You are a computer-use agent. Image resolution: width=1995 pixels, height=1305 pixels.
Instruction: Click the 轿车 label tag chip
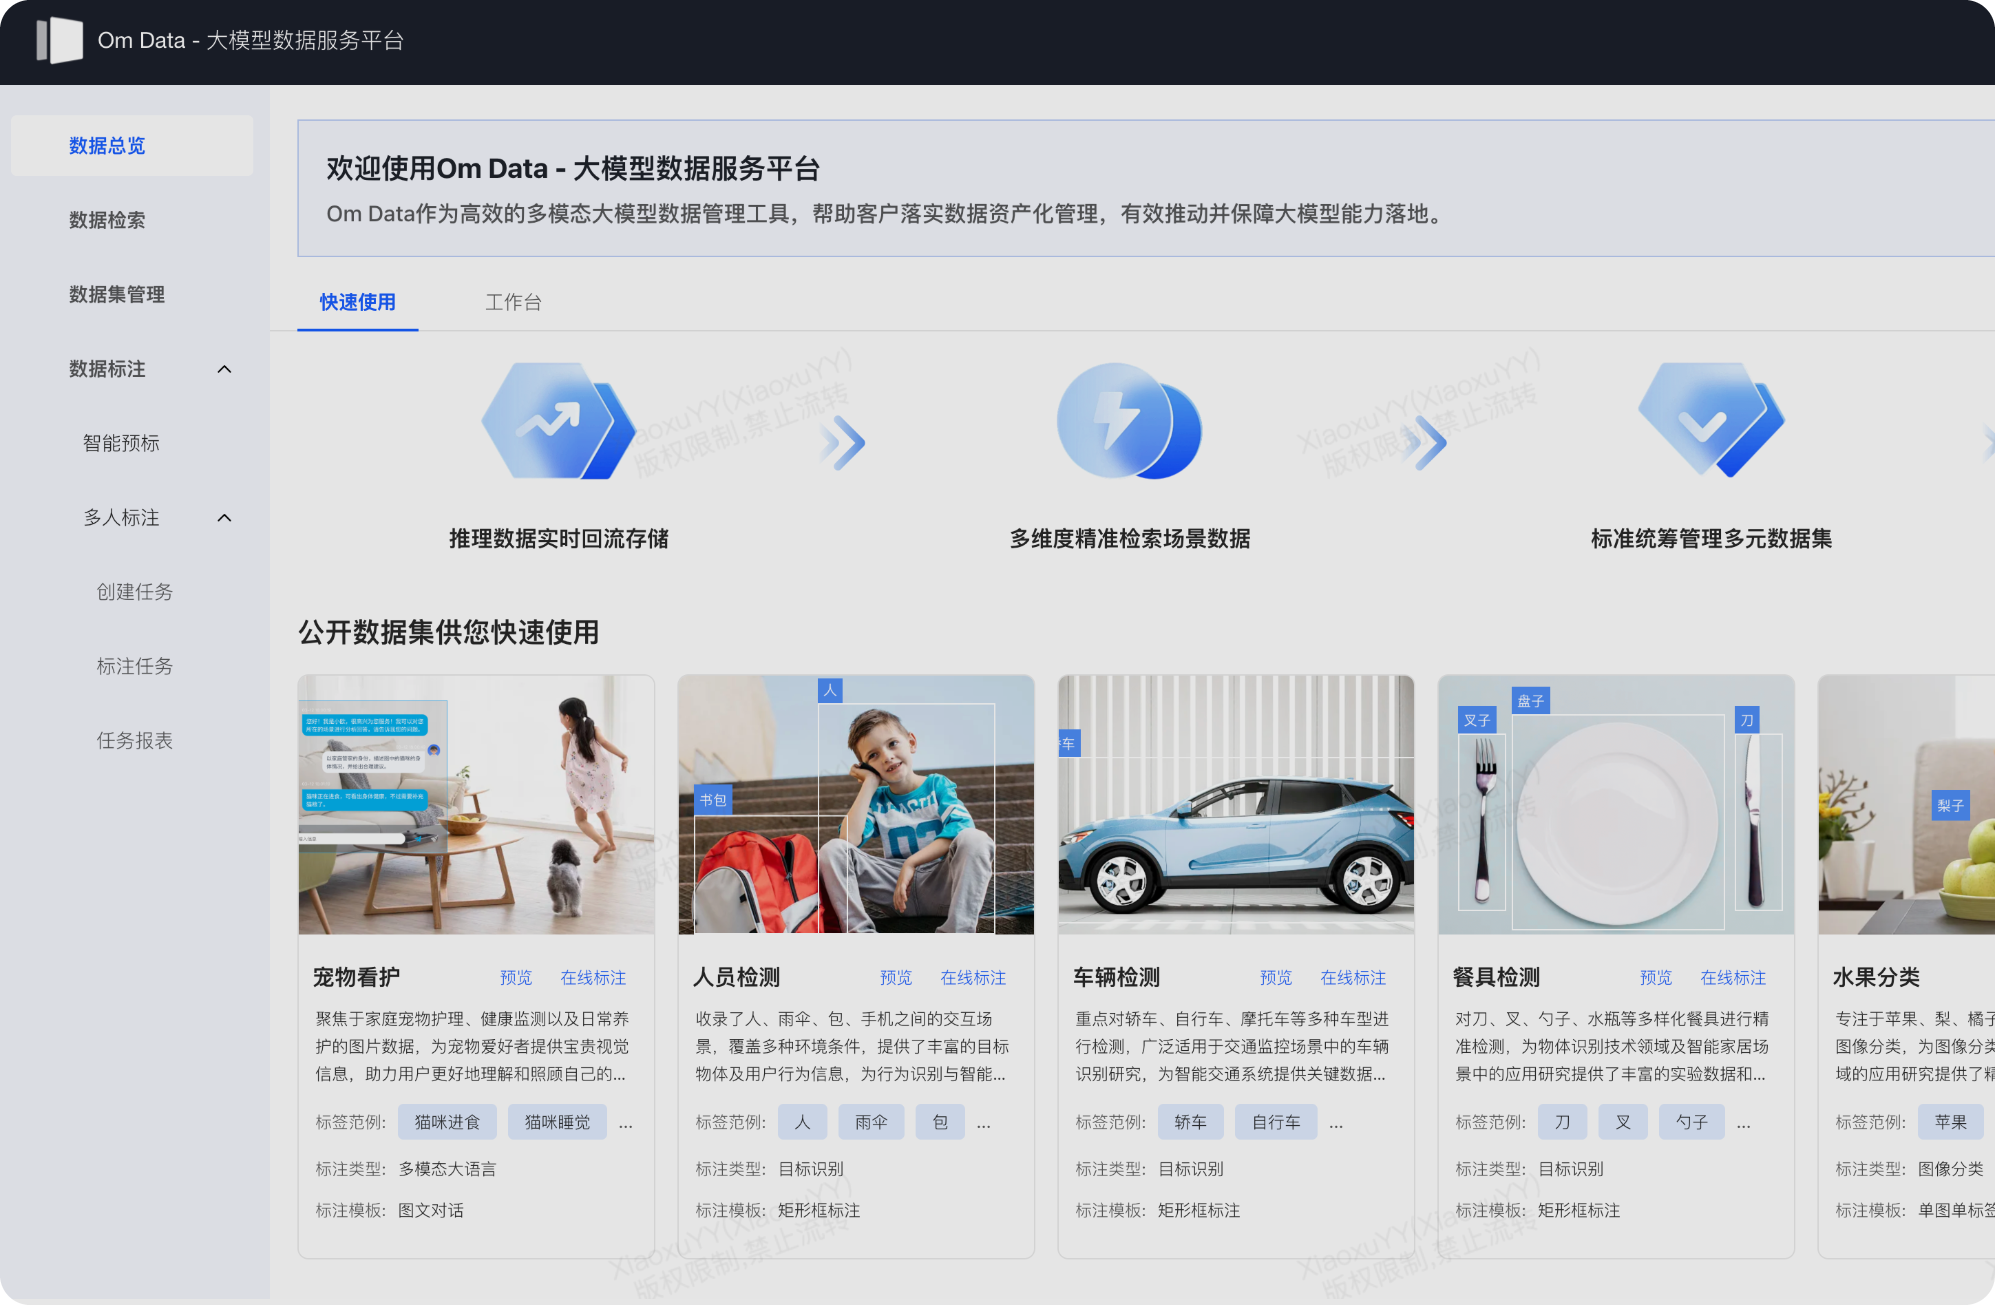click(x=1190, y=1122)
